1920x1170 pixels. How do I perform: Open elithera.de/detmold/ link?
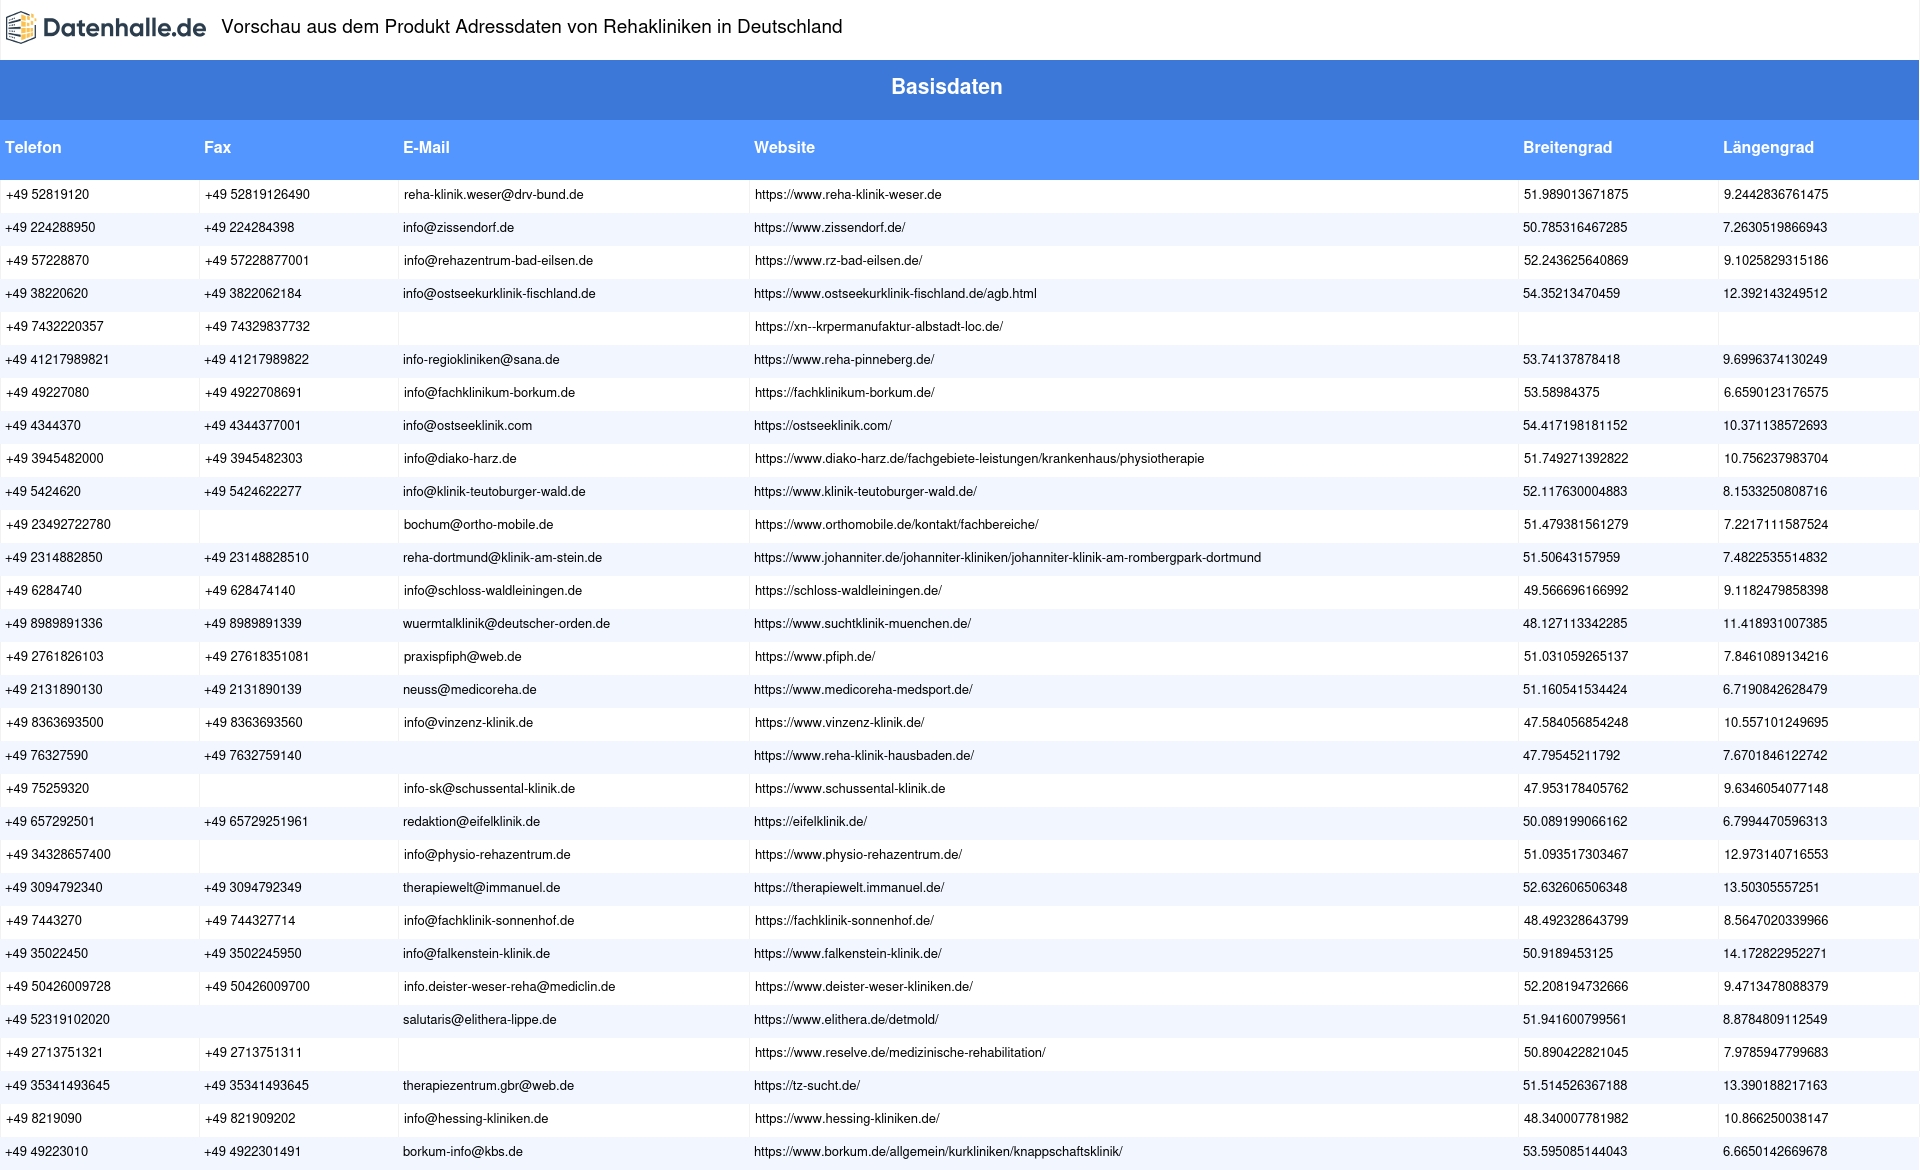(x=846, y=1020)
